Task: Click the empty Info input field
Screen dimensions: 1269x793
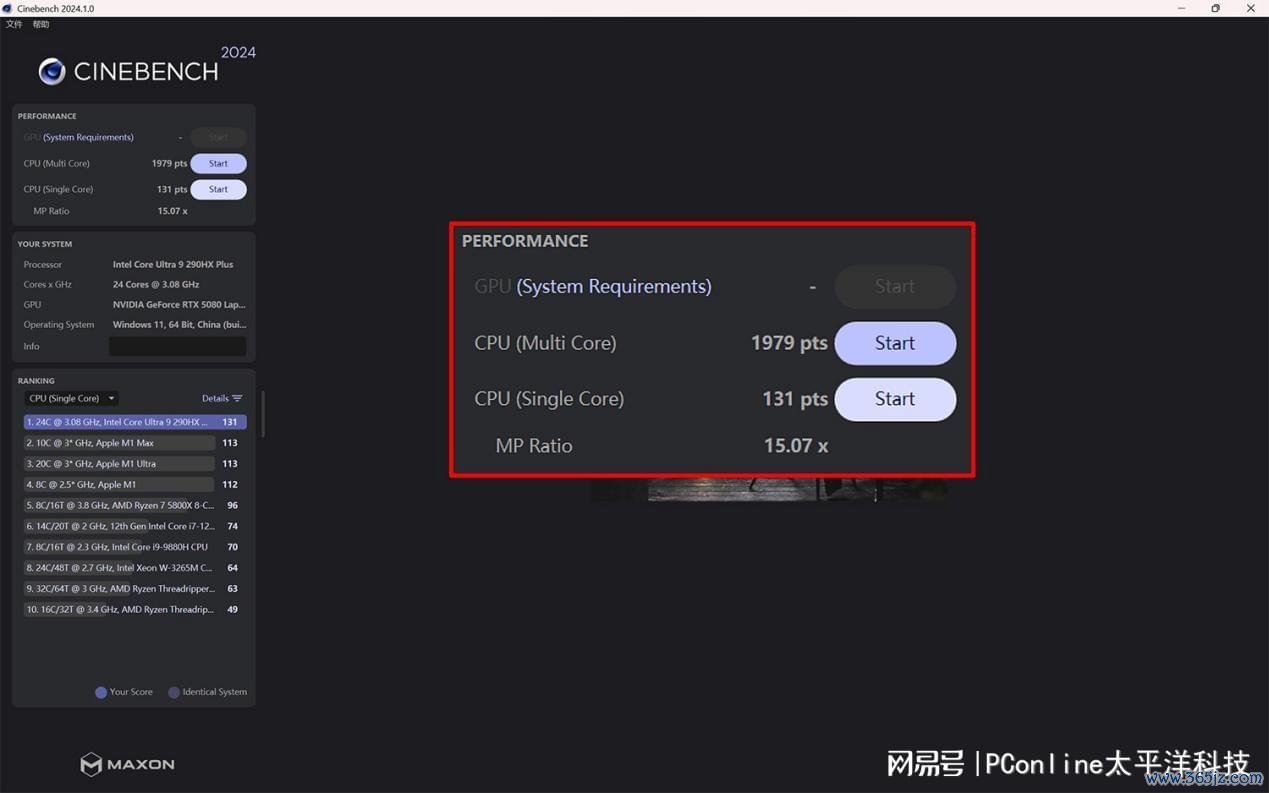Action: click(x=177, y=346)
